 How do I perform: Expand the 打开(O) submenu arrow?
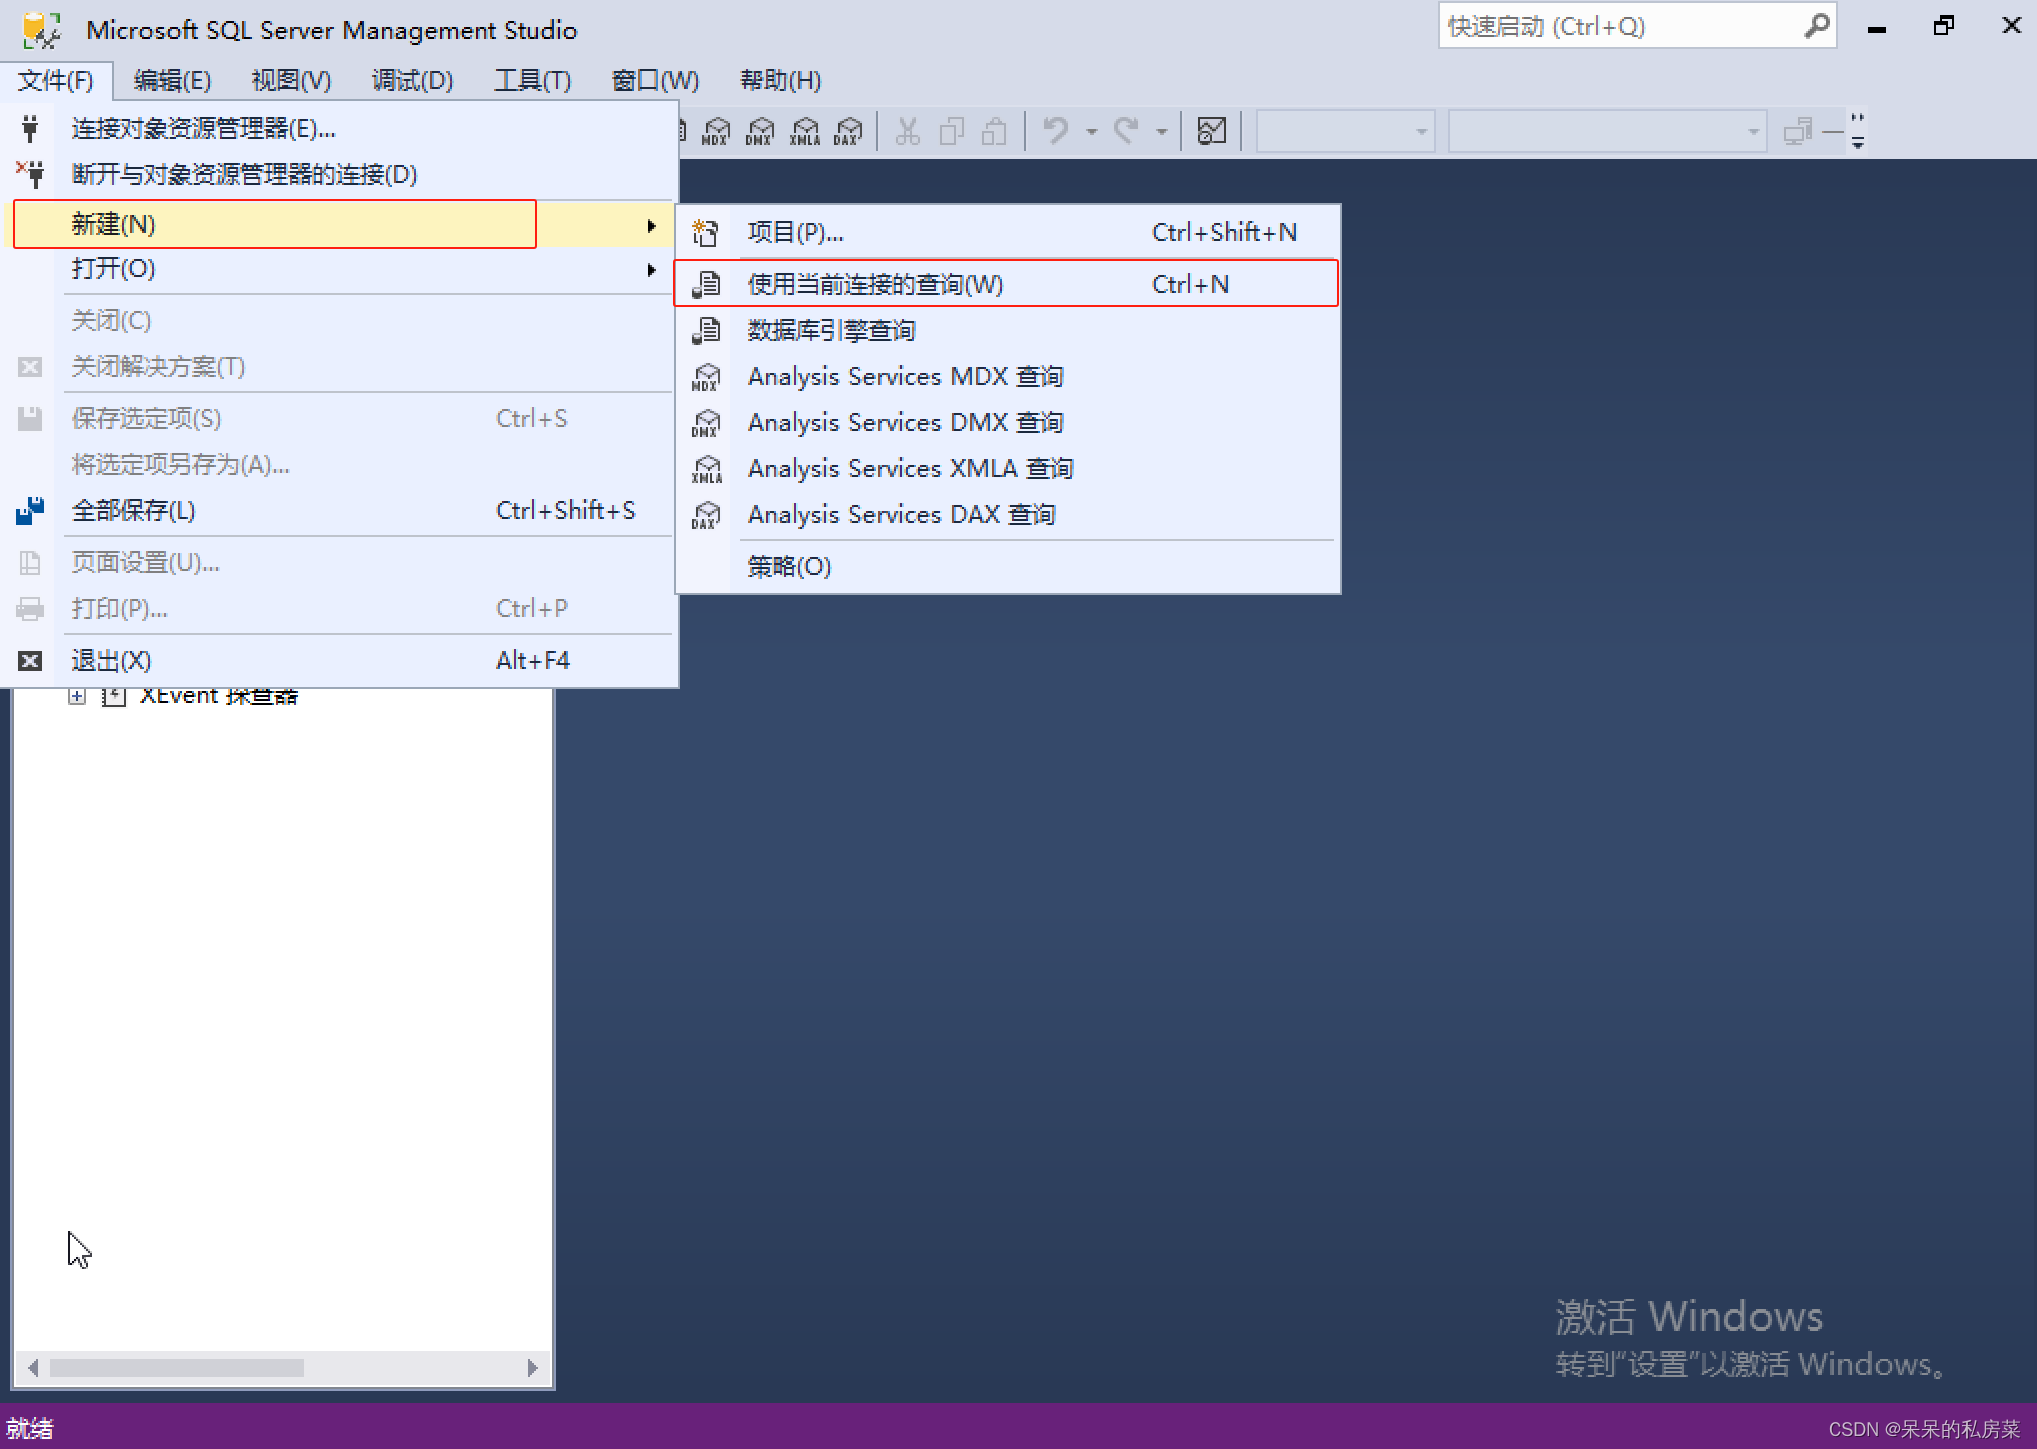[x=651, y=269]
